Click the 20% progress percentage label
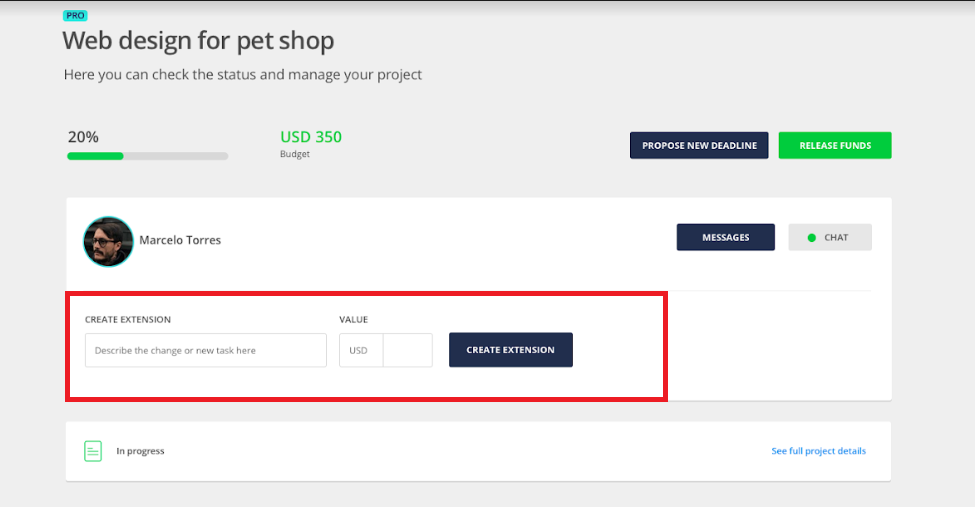This screenshot has height=507, width=975. point(83,137)
